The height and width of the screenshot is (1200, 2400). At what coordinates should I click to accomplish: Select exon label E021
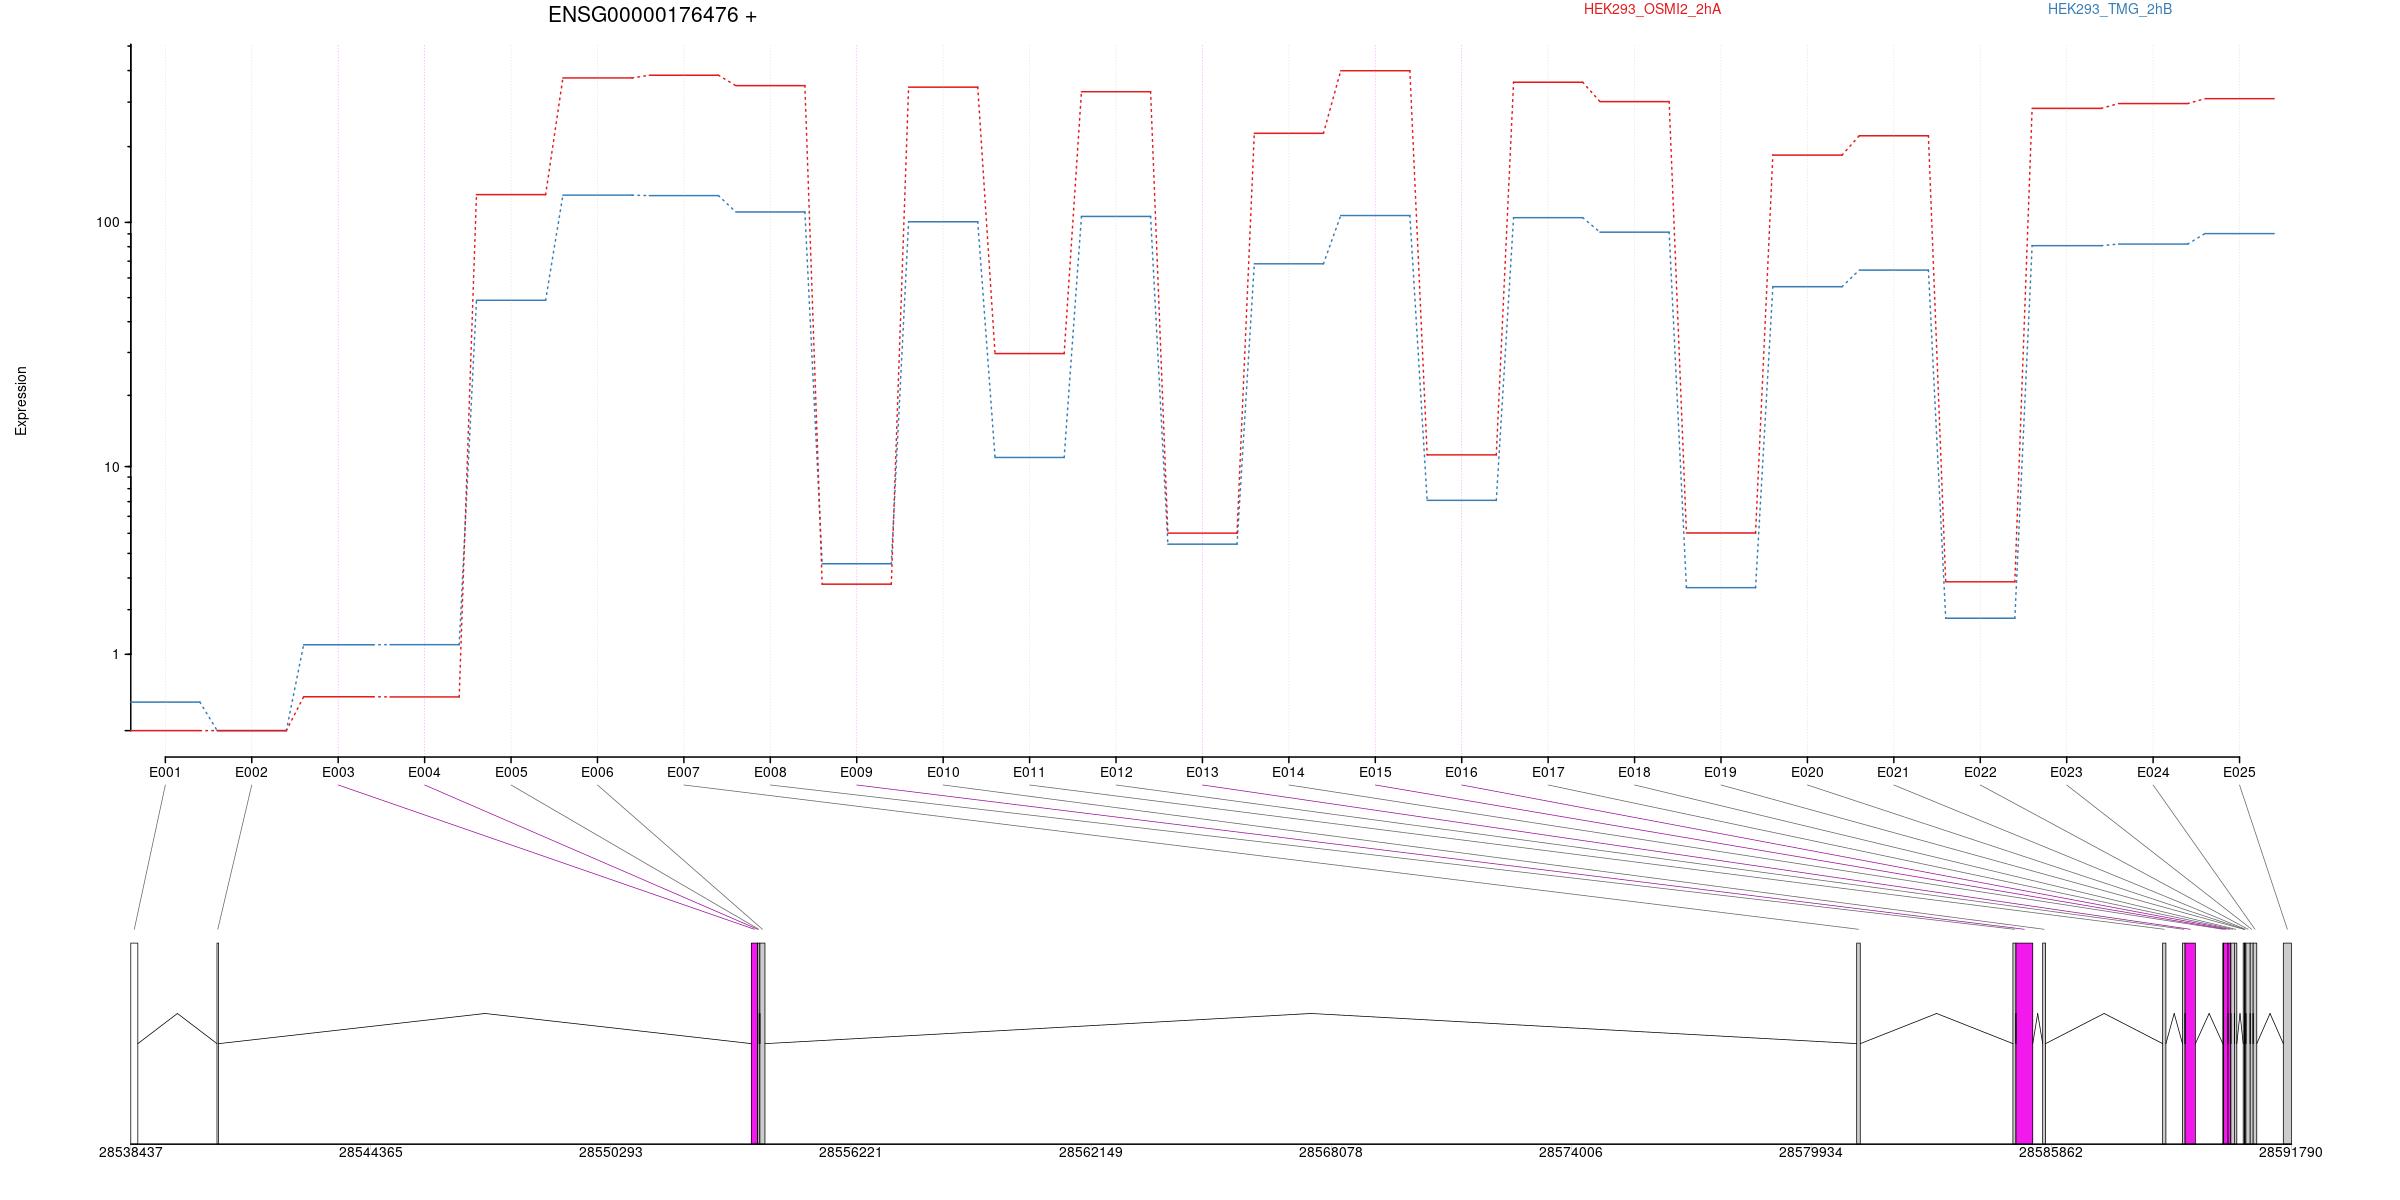click(x=1893, y=772)
